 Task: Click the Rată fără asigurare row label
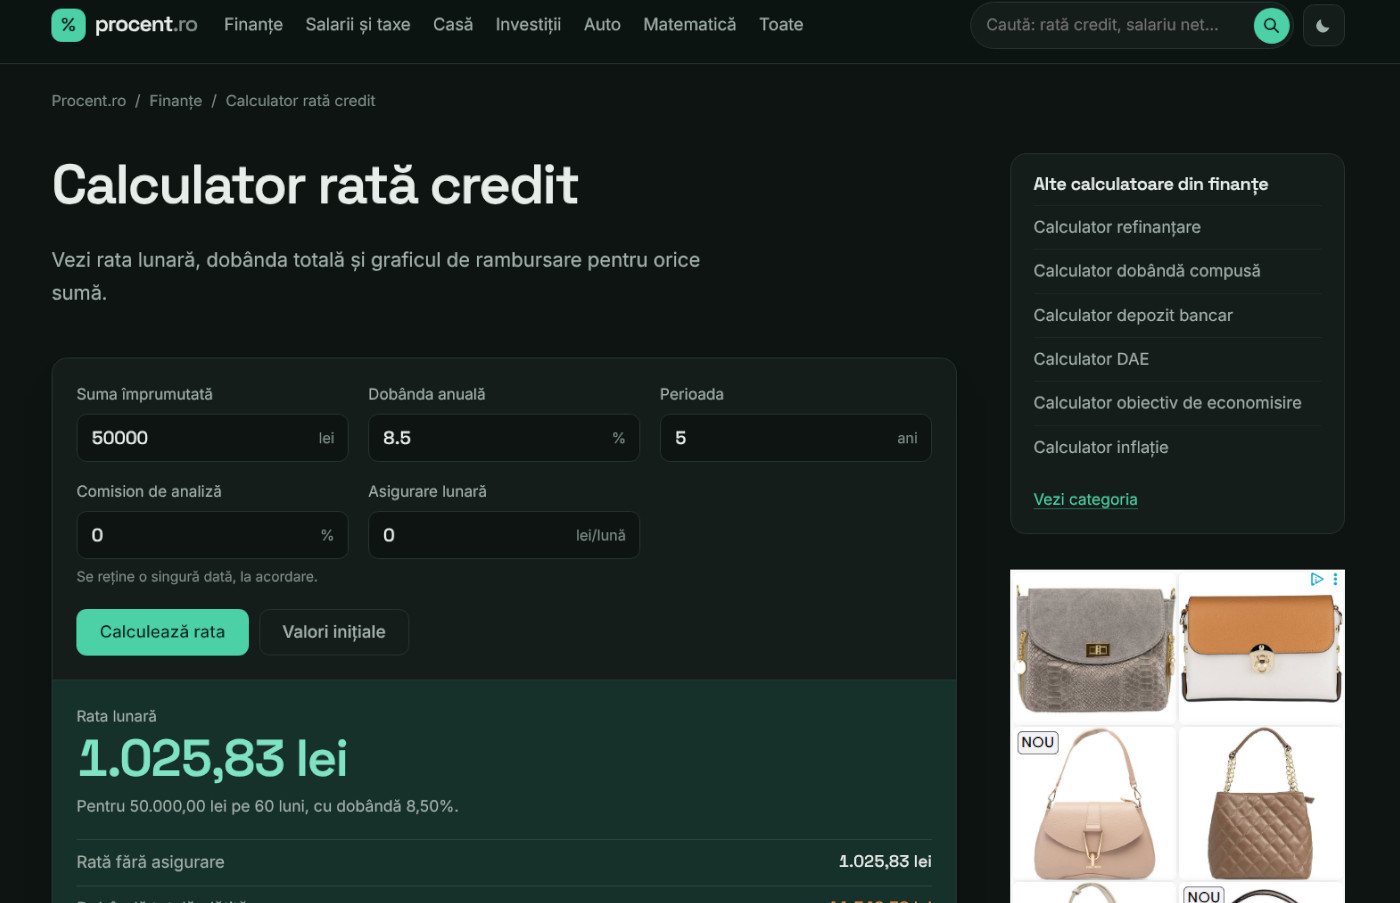tap(150, 862)
